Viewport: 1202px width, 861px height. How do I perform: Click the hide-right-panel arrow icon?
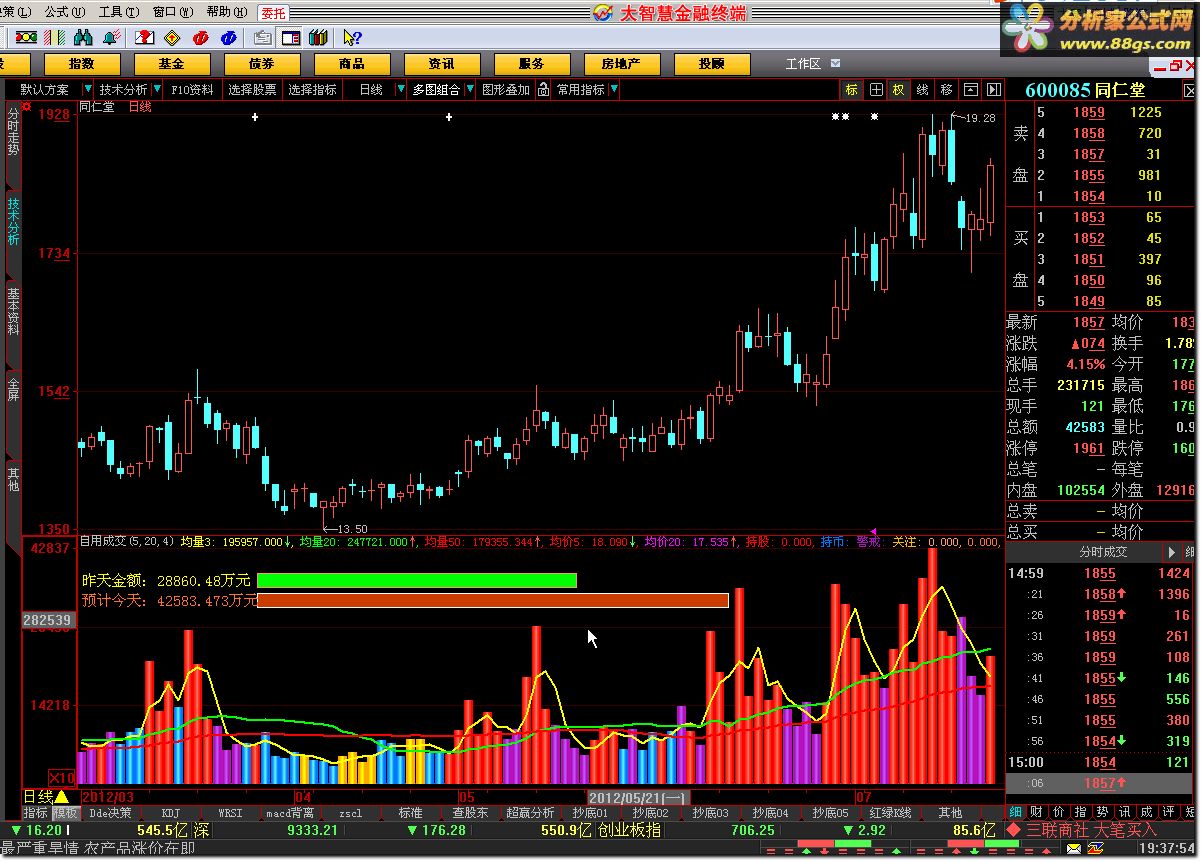[993, 89]
